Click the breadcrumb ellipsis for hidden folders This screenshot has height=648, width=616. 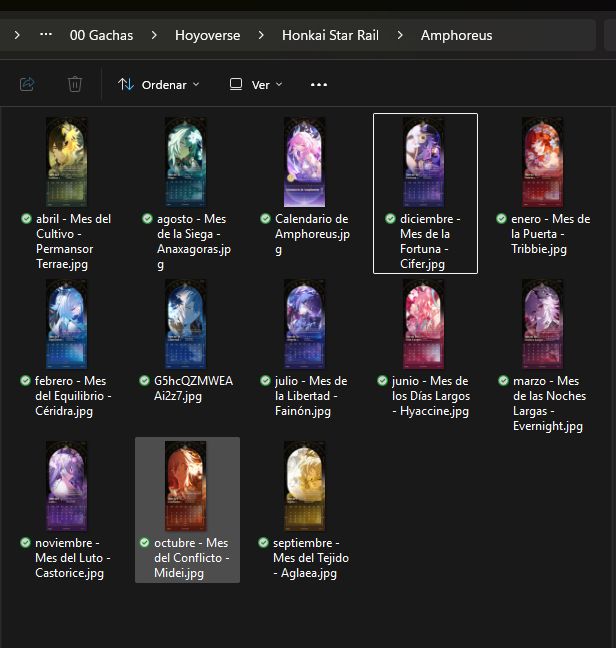tap(46, 35)
